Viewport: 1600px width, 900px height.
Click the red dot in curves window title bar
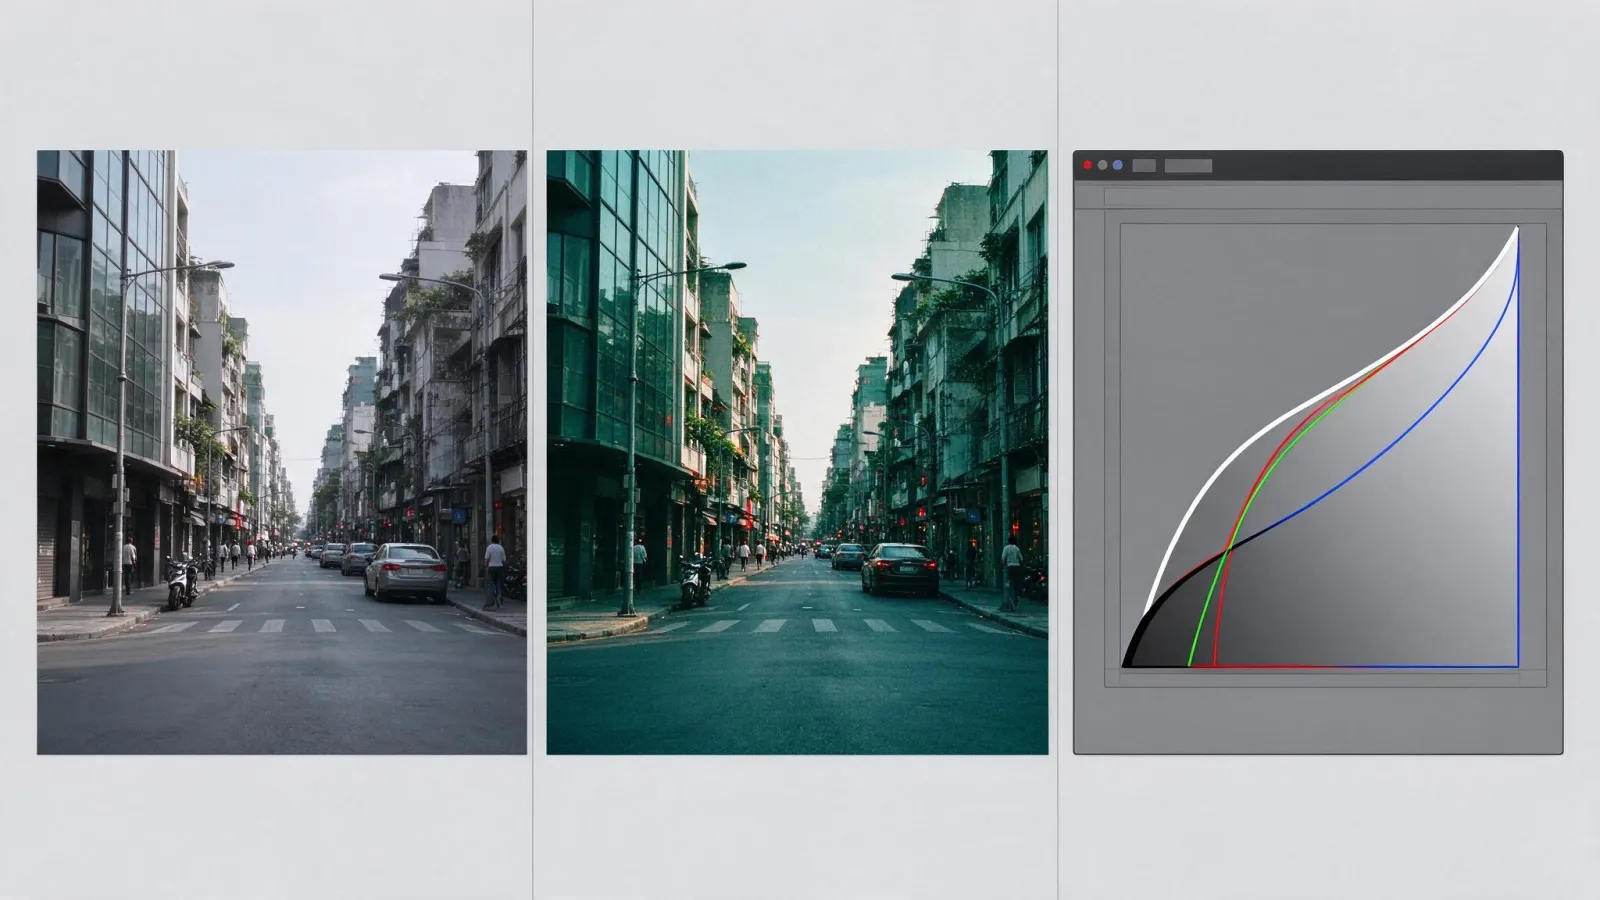pos(1088,165)
